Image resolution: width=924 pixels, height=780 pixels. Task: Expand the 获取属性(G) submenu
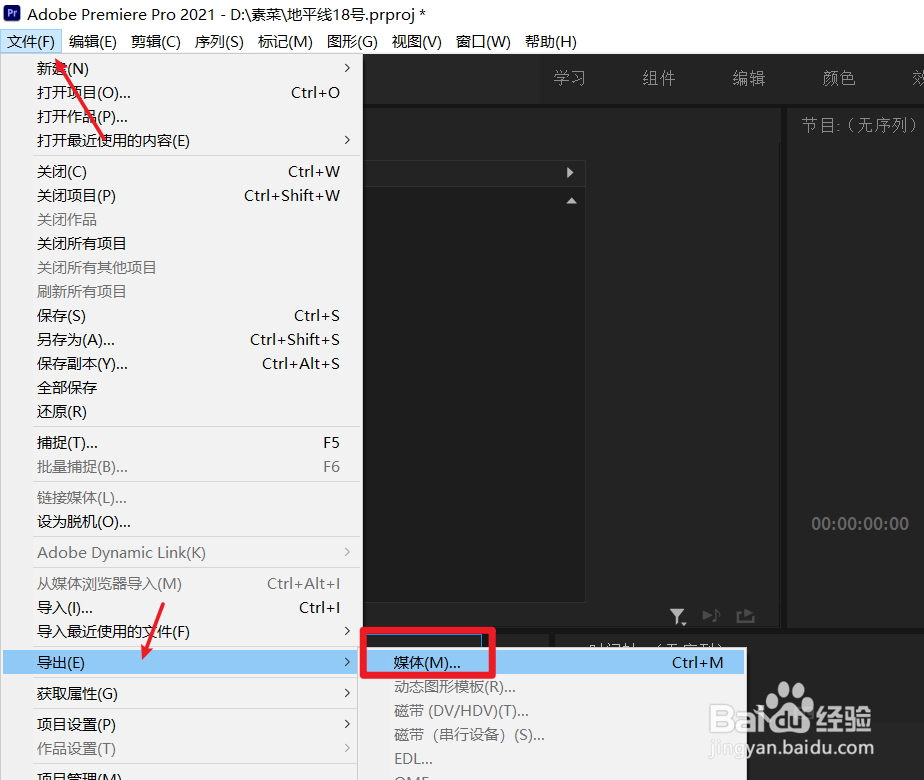click(x=182, y=693)
